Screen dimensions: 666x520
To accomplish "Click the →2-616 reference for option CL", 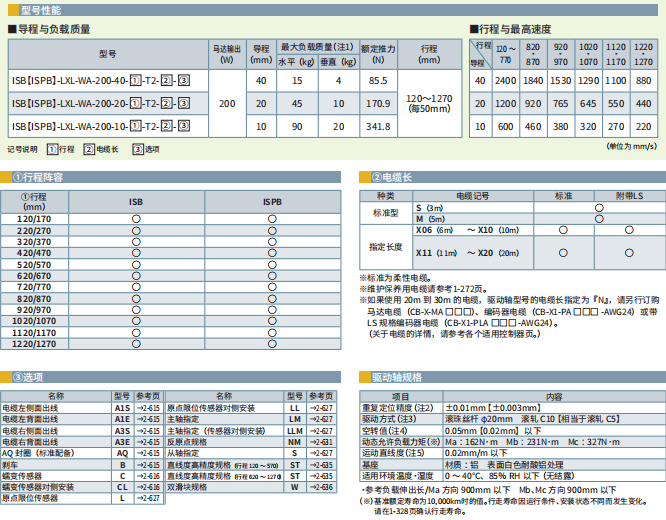I will click(149, 486).
